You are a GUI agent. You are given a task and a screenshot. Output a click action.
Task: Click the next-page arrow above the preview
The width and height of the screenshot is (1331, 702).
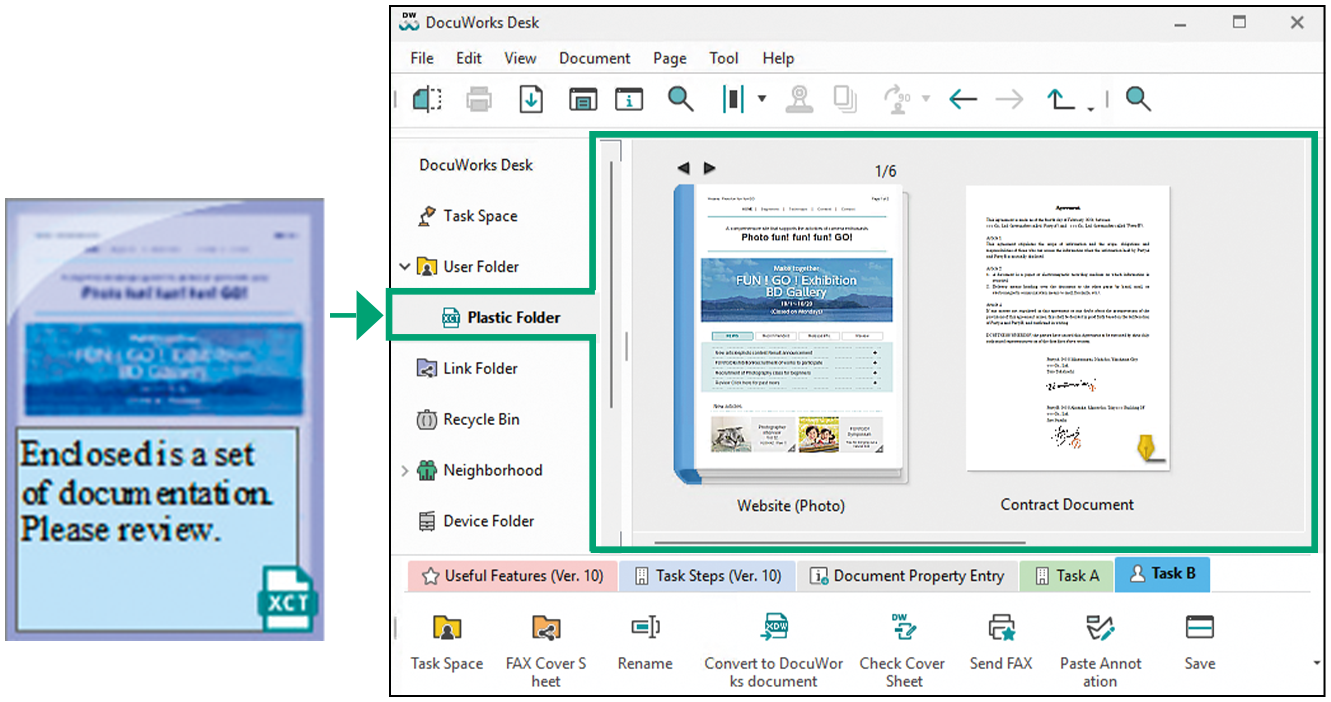coord(710,168)
